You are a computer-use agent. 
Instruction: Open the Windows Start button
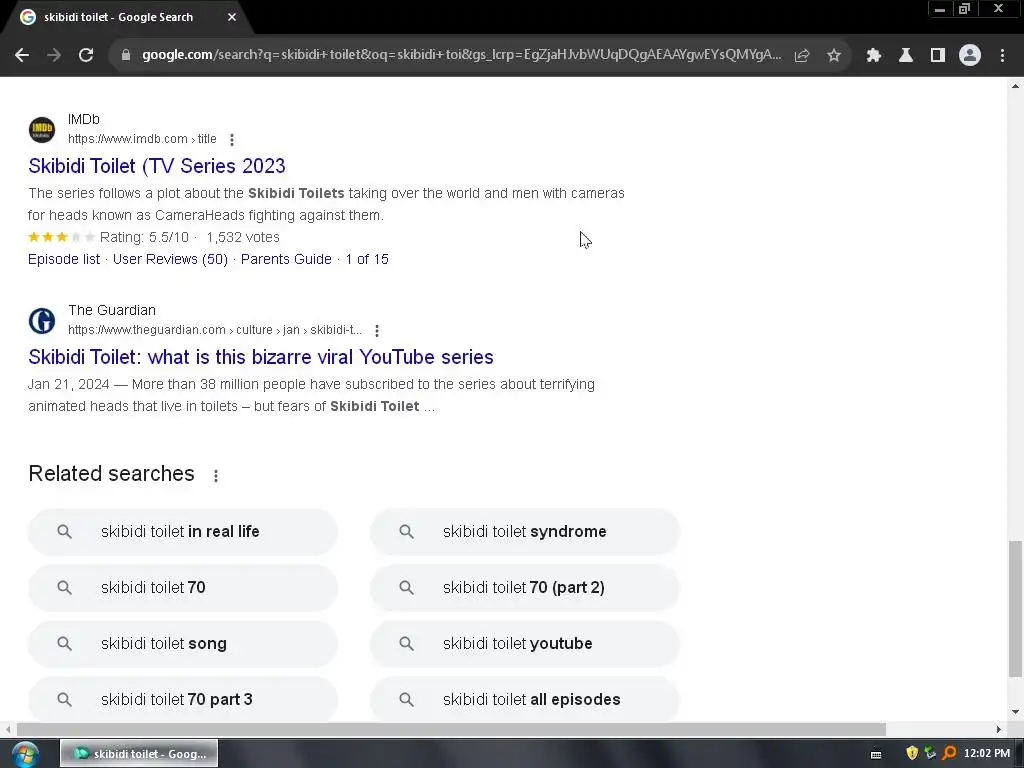click(x=25, y=754)
